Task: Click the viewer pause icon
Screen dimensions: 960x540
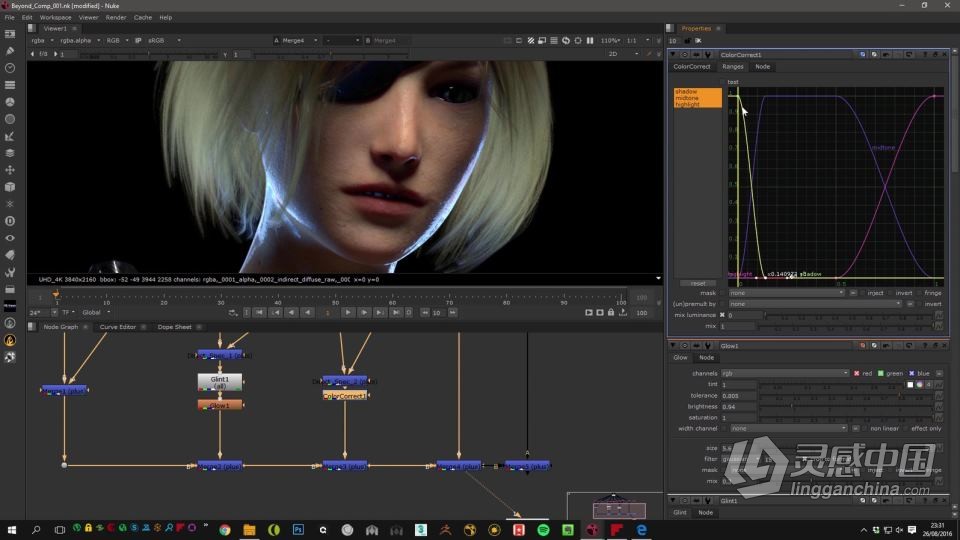Action: [590, 40]
